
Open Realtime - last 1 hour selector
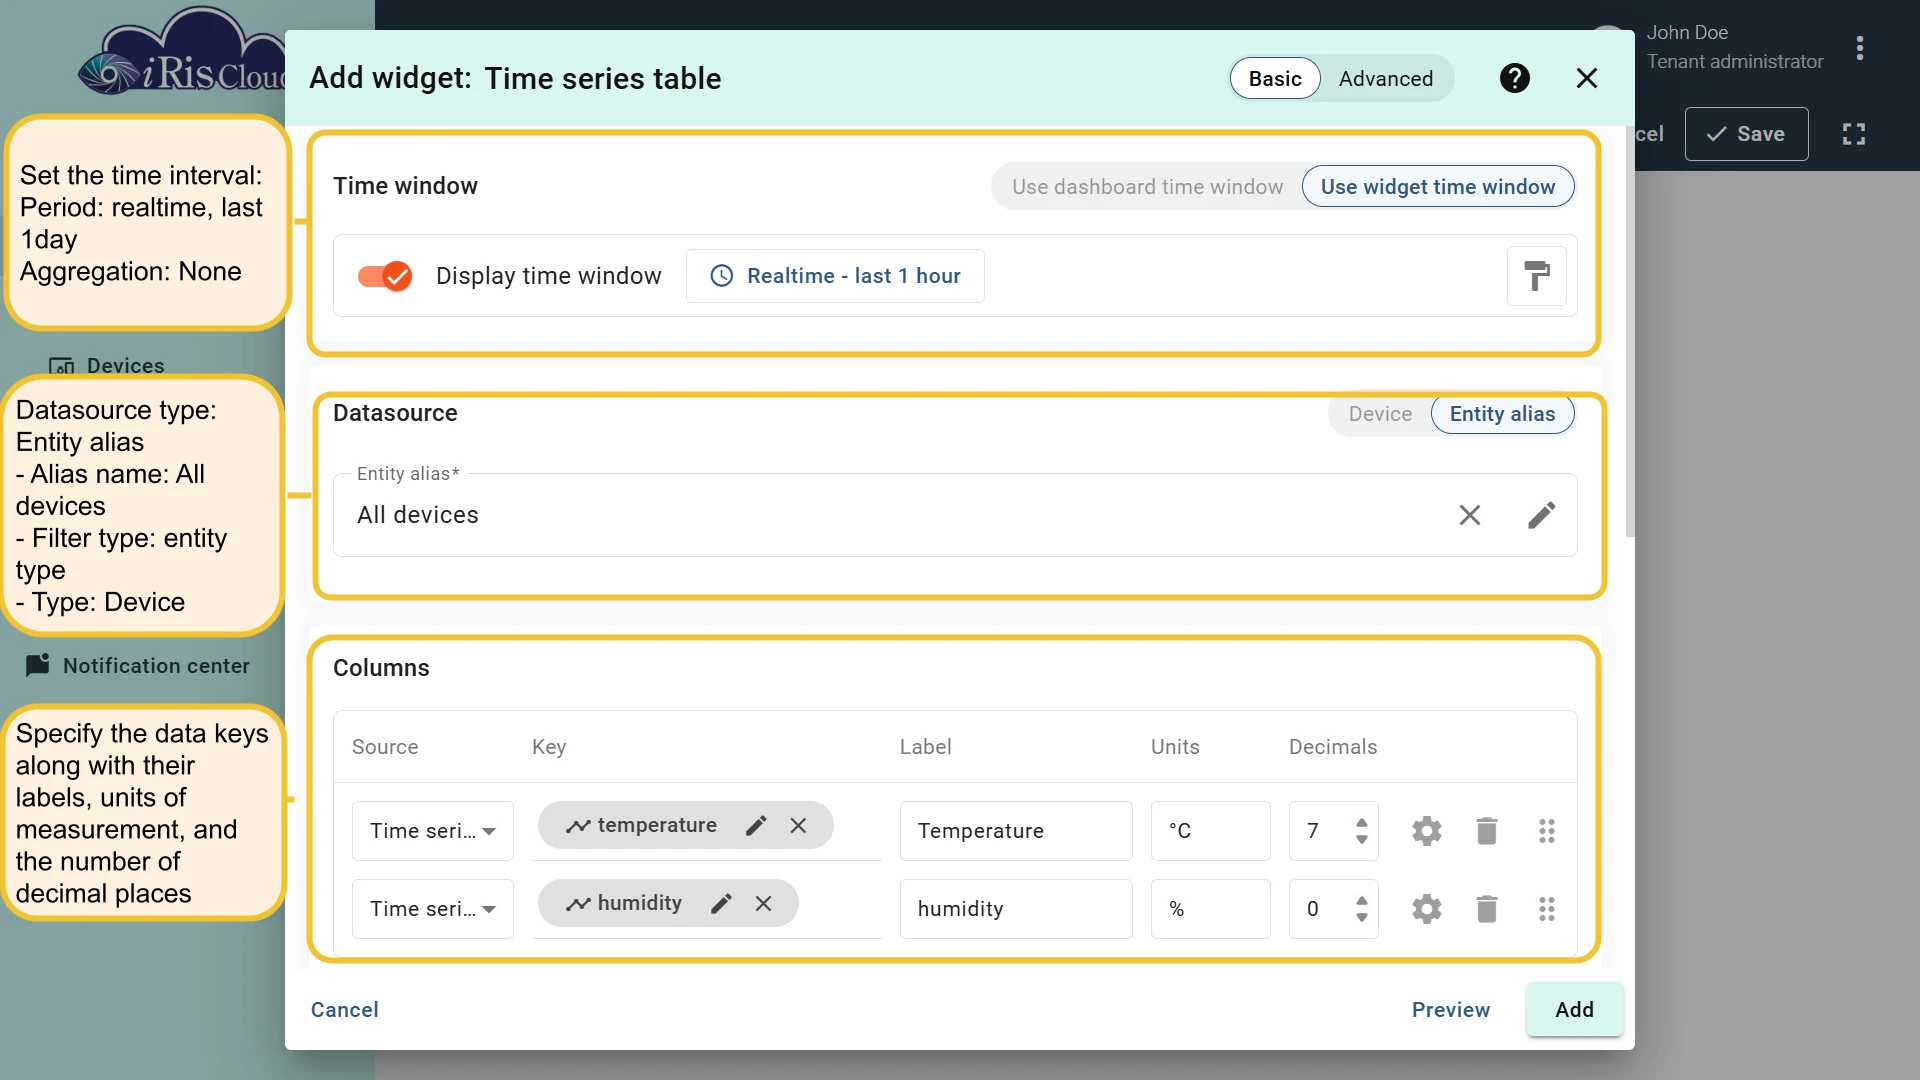click(x=835, y=276)
